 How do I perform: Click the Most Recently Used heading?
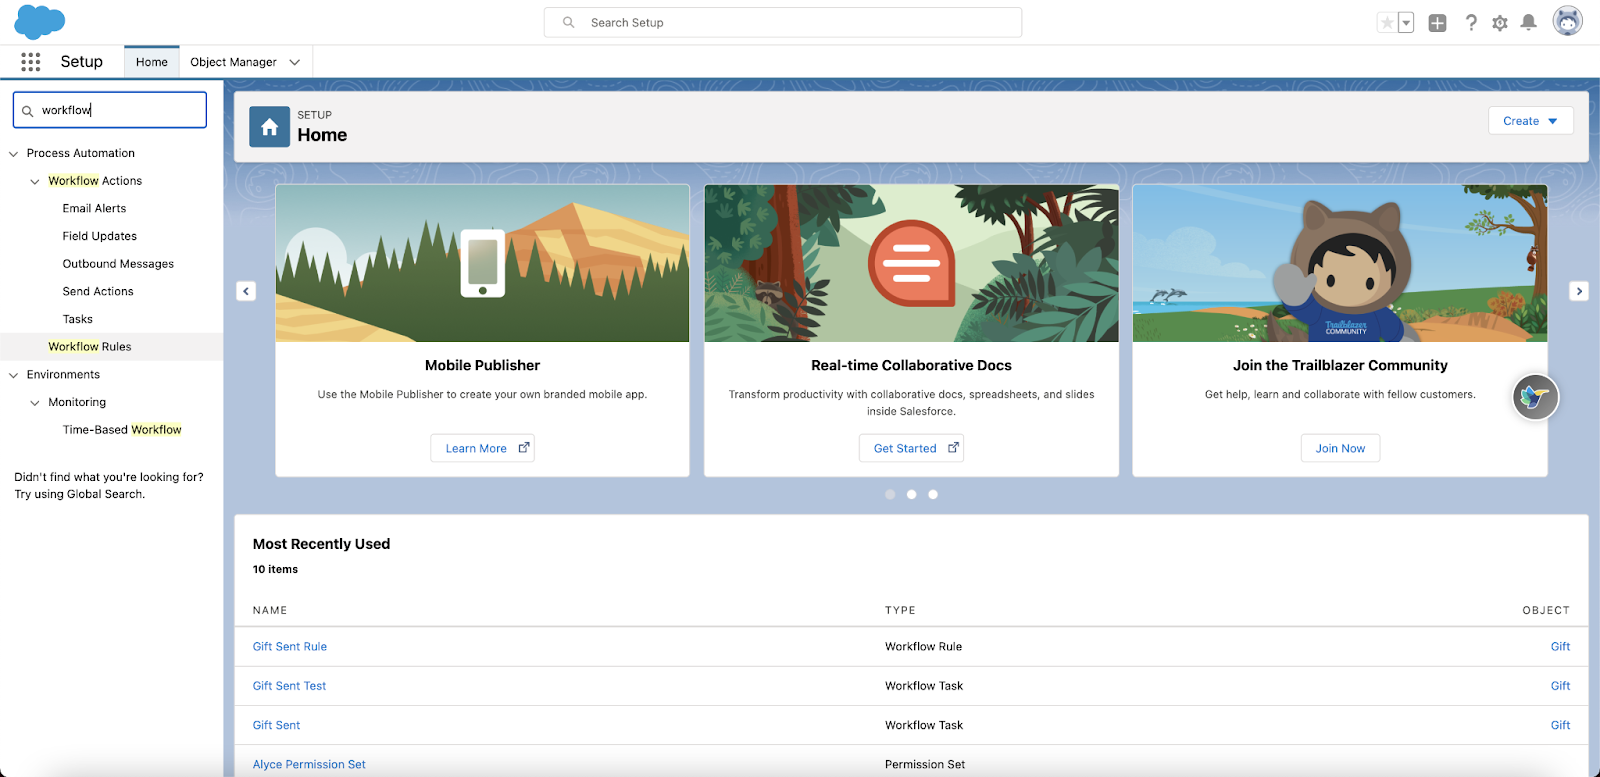[321, 544]
